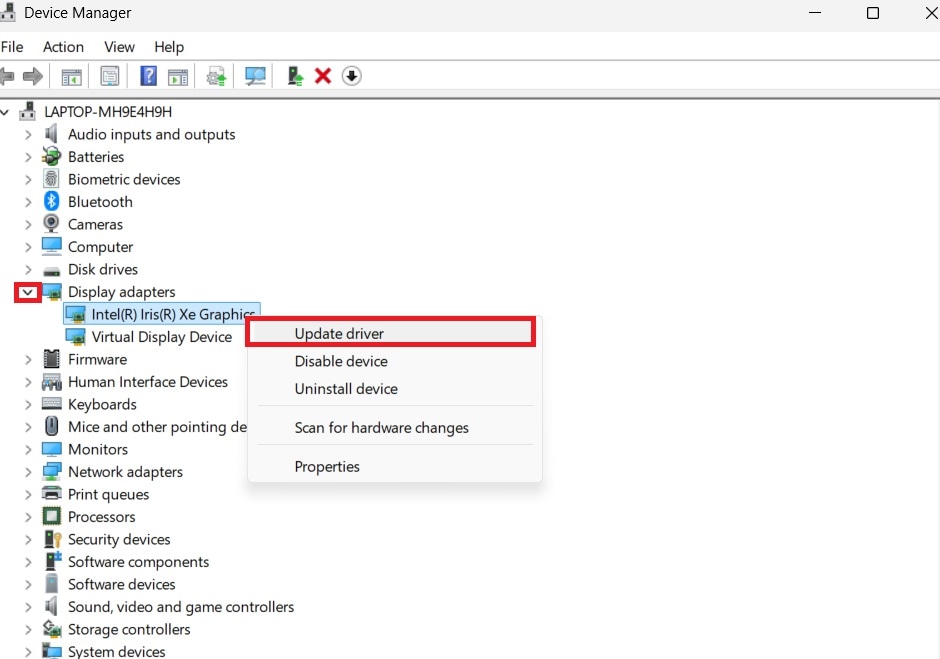940x659 pixels.
Task: Click the Firmware chip icon
Action: pos(52,359)
